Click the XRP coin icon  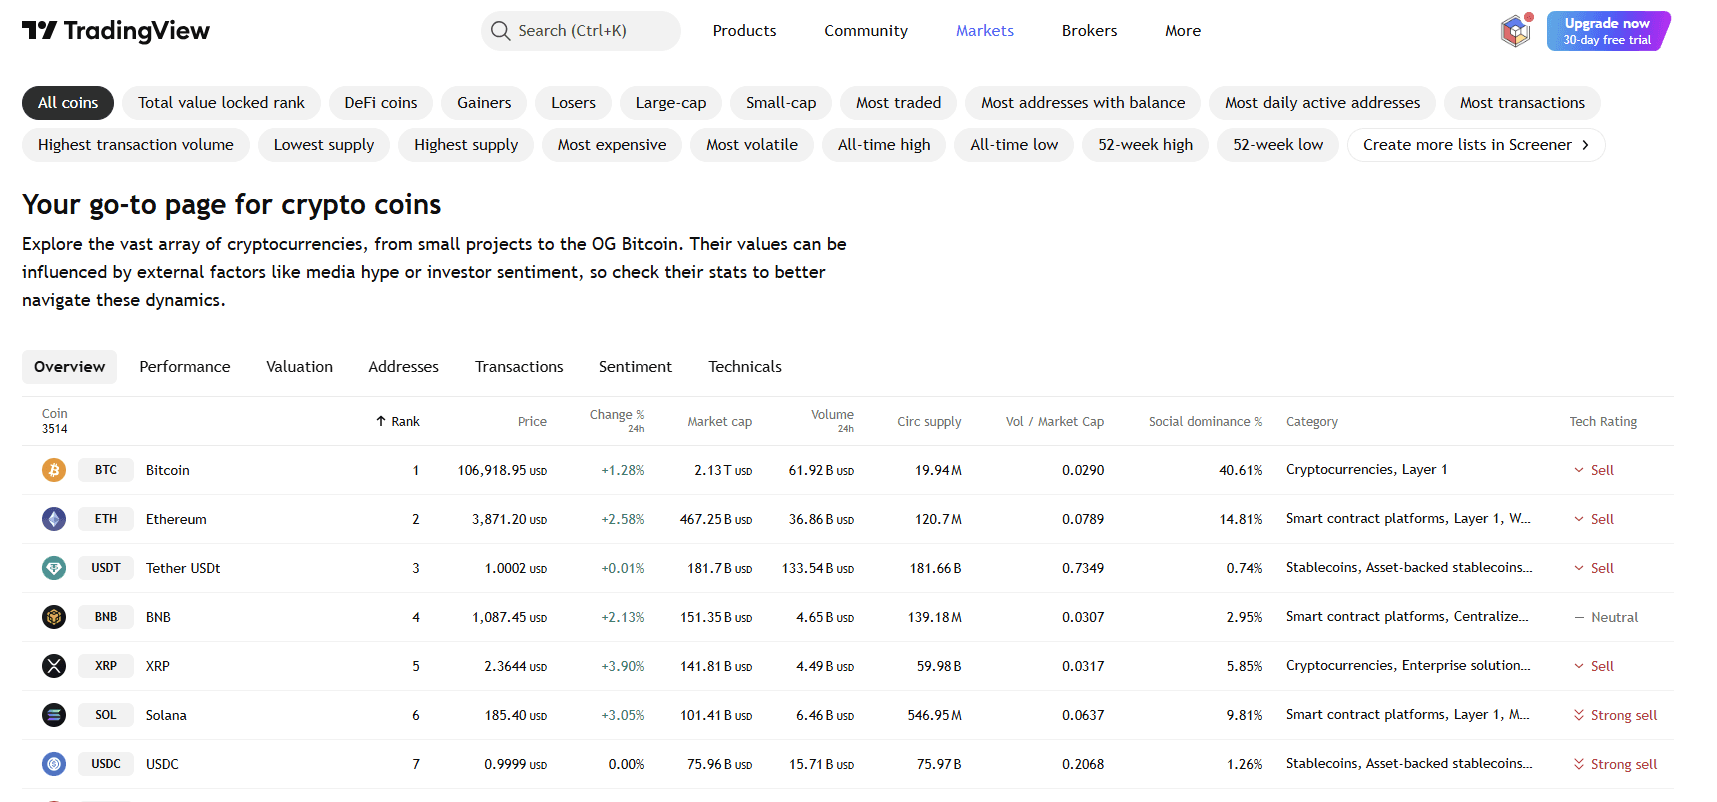point(54,666)
